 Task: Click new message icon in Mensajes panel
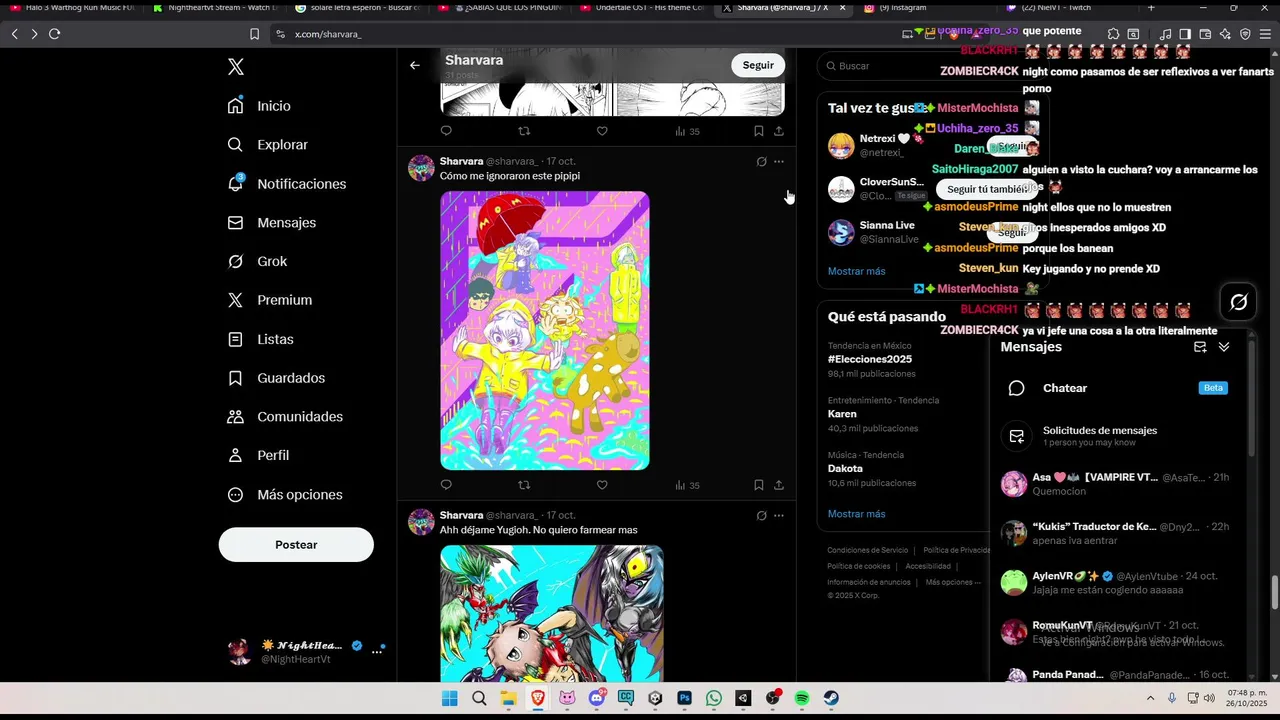click(x=1200, y=347)
